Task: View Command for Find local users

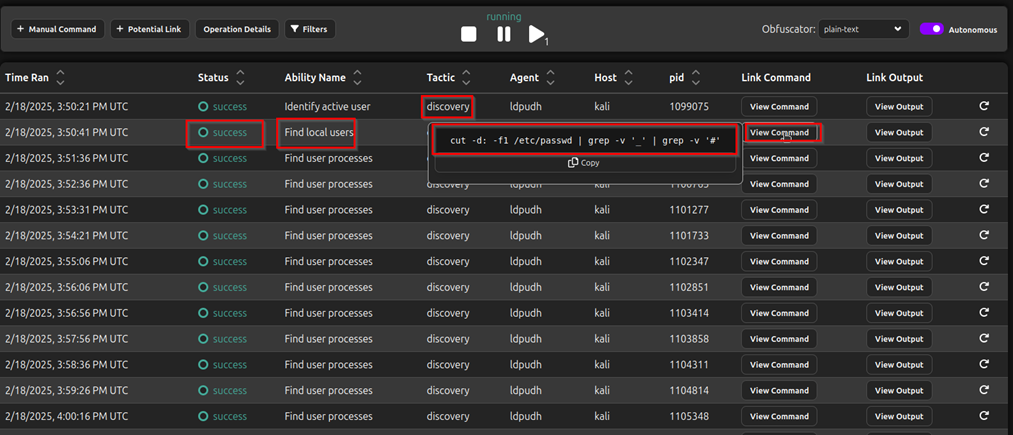Action: 779,133
